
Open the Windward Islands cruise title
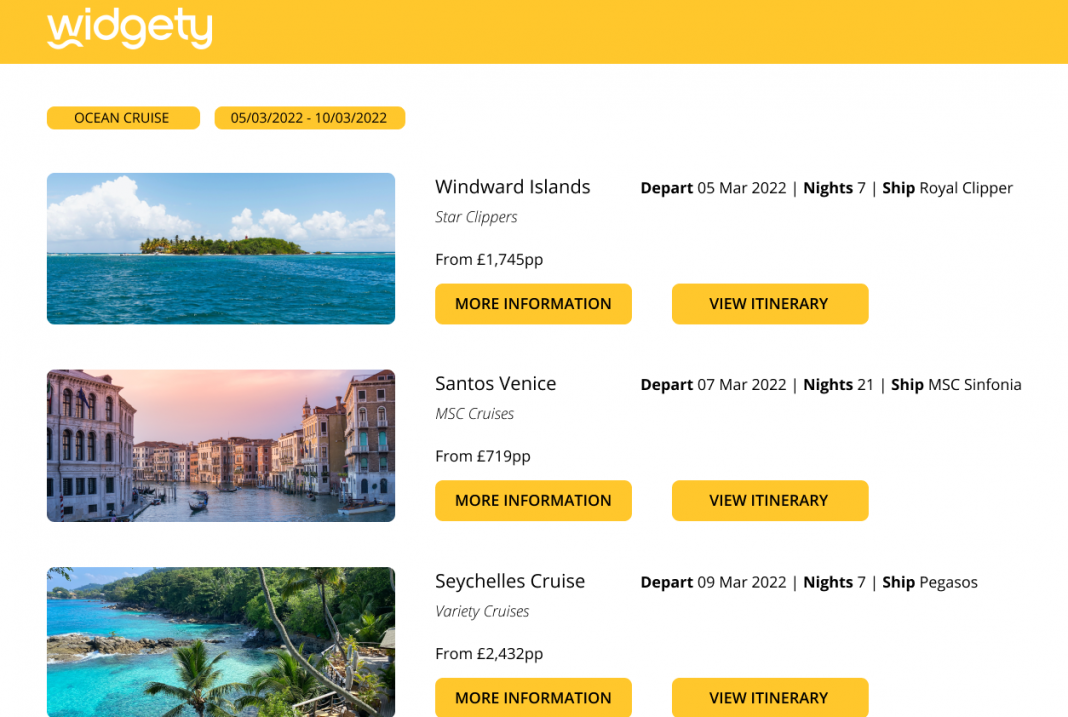pos(512,186)
